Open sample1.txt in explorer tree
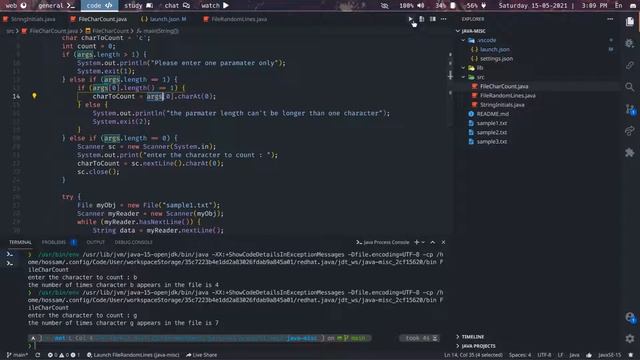 click(492, 123)
